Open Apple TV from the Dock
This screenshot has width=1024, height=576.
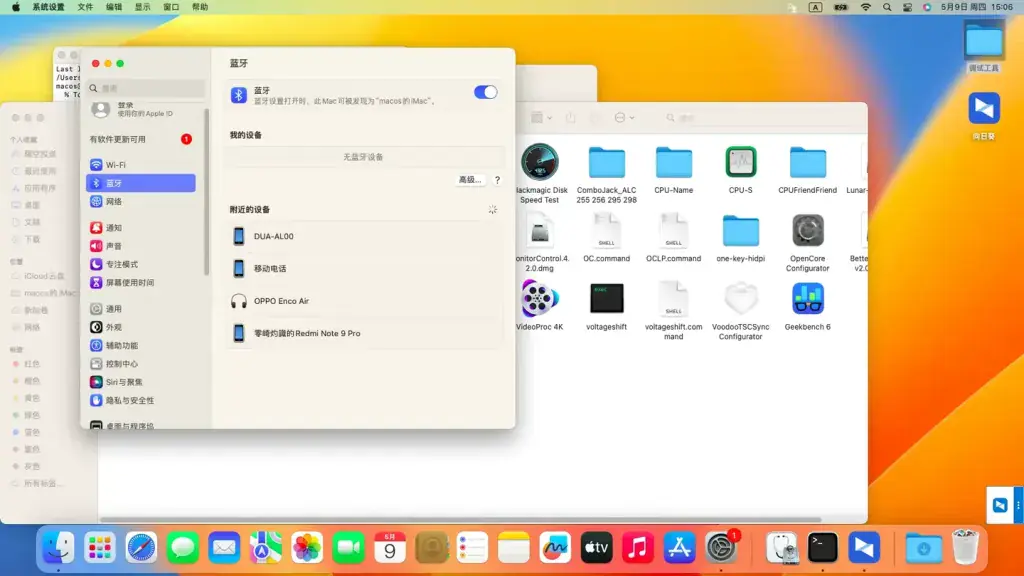click(596, 547)
